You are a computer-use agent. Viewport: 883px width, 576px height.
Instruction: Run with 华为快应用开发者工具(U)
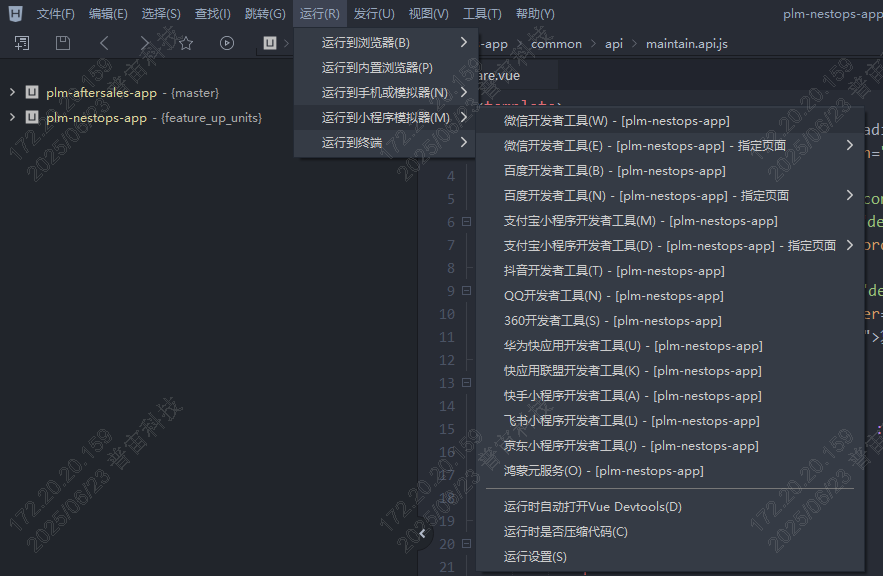coord(670,346)
